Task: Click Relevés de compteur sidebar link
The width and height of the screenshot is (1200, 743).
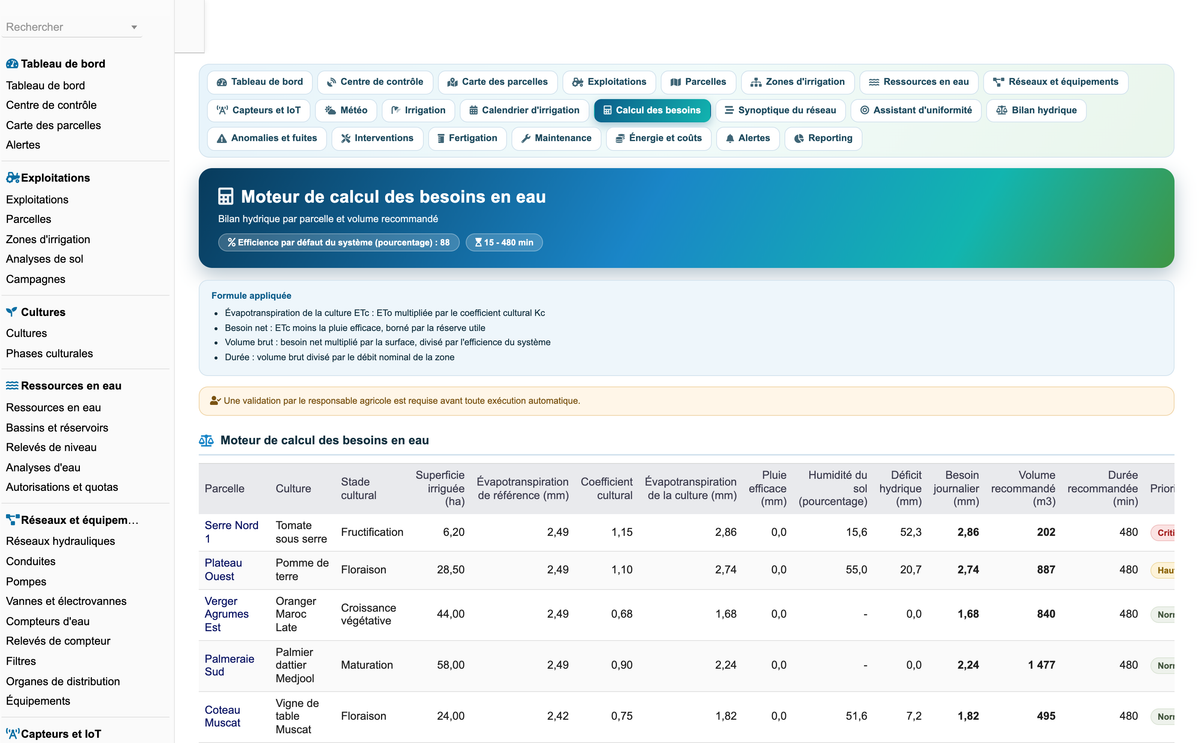Action: pyautogui.click(x=58, y=642)
